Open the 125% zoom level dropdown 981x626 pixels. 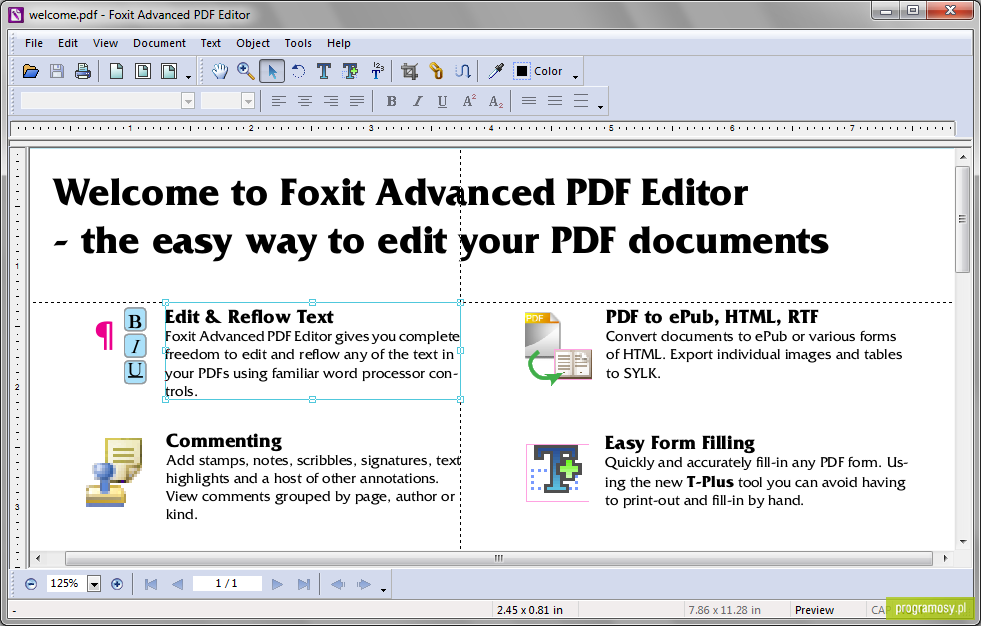pyautogui.click(x=94, y=584)
